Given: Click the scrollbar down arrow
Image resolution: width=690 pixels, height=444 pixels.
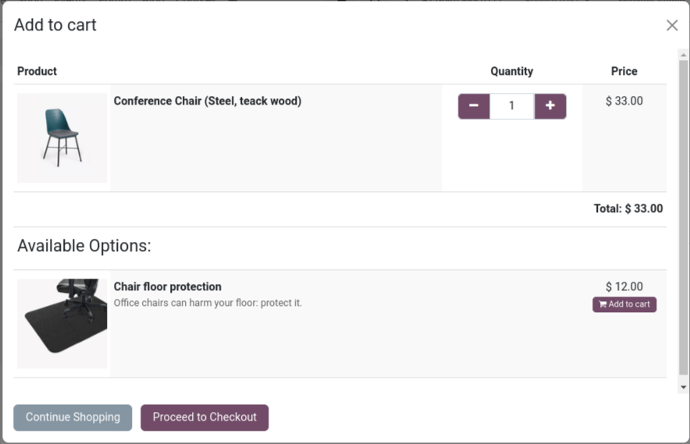Looking at the screenshot, I should [683, 387].
